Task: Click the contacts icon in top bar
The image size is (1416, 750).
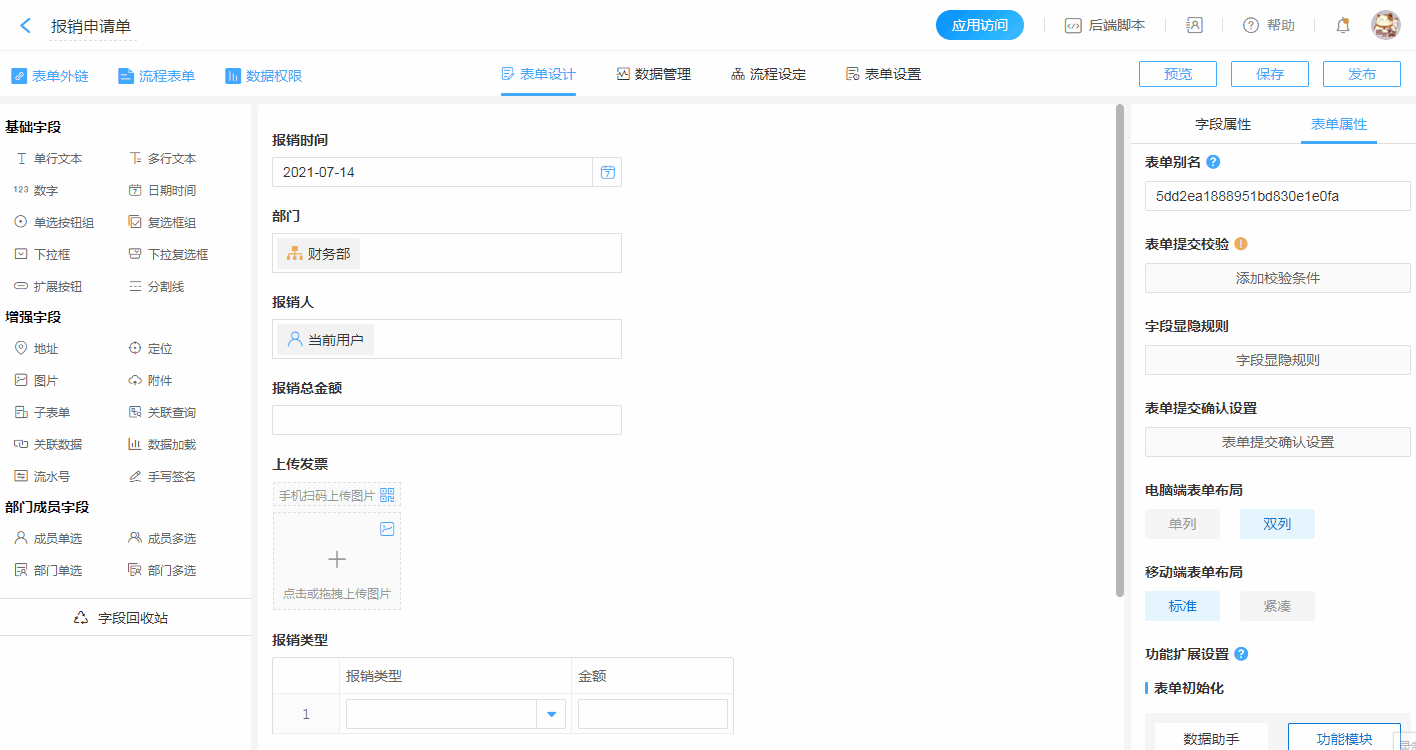Action: (1194, 26)
